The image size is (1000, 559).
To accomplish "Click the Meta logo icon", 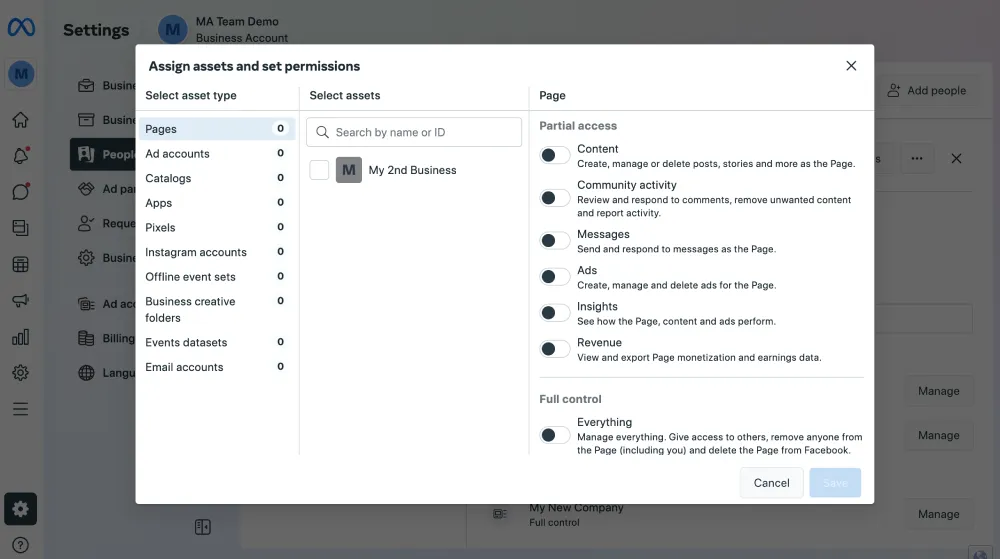I will 21,28.
